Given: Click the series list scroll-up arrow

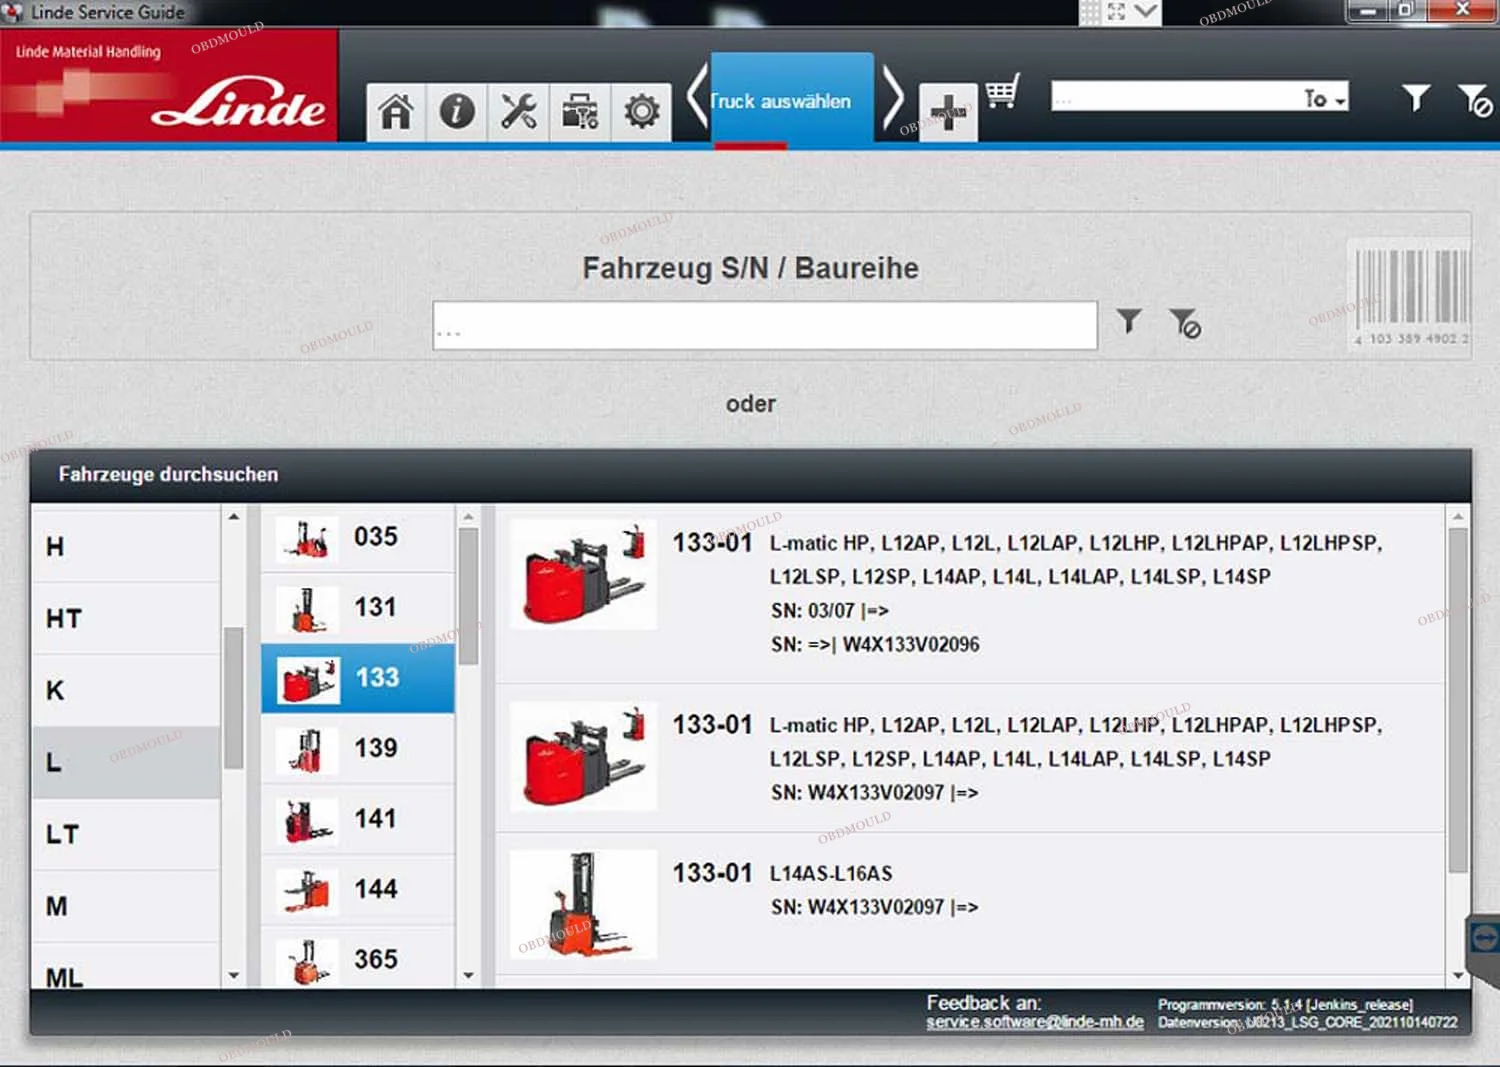Looking at the screenshot, I should click(468, 516).
